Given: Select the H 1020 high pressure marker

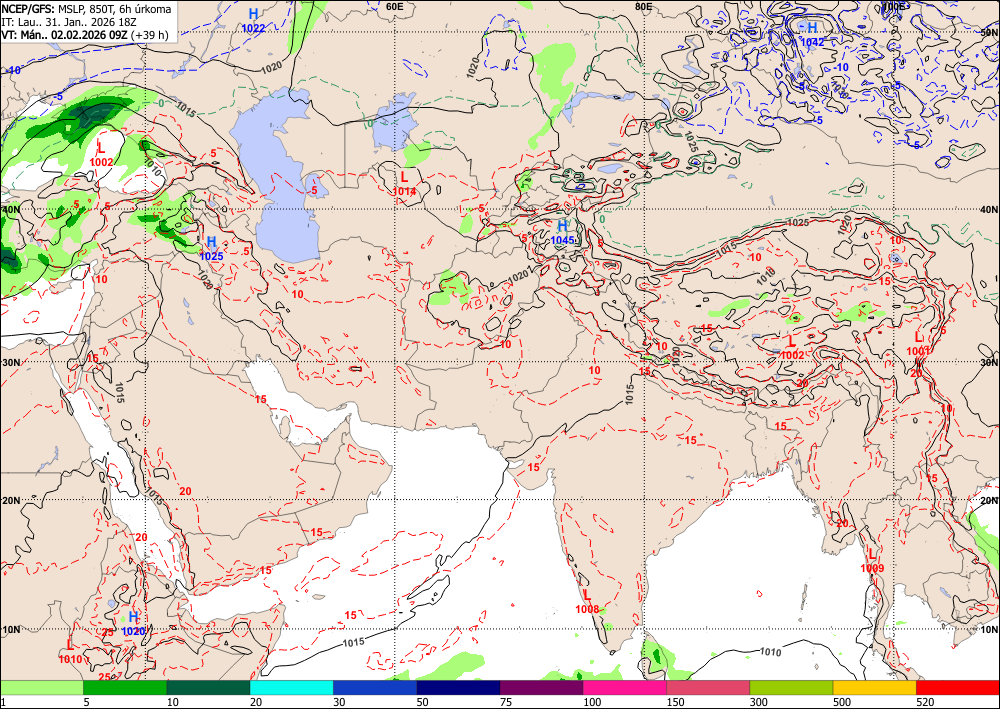Looking at the screenshot, I should pos(133,623).
